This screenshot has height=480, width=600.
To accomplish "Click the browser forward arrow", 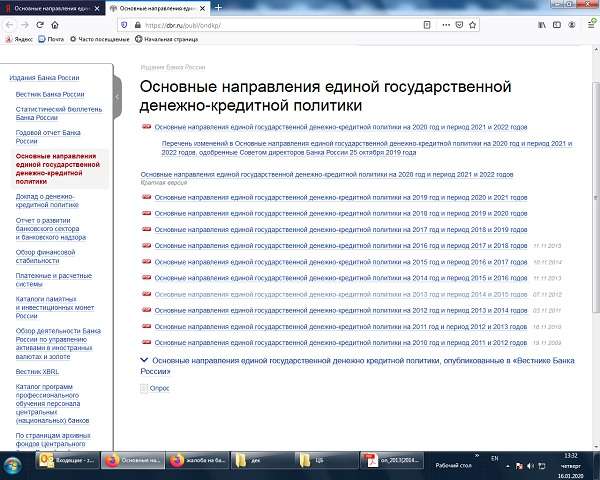I will coord(25,25).
